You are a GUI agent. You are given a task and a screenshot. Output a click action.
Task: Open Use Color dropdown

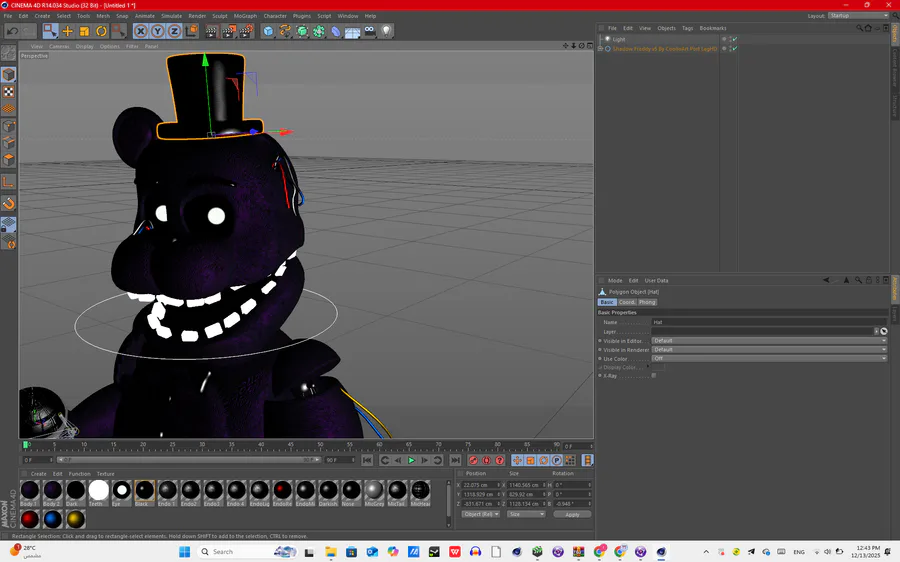click(770, 358)
